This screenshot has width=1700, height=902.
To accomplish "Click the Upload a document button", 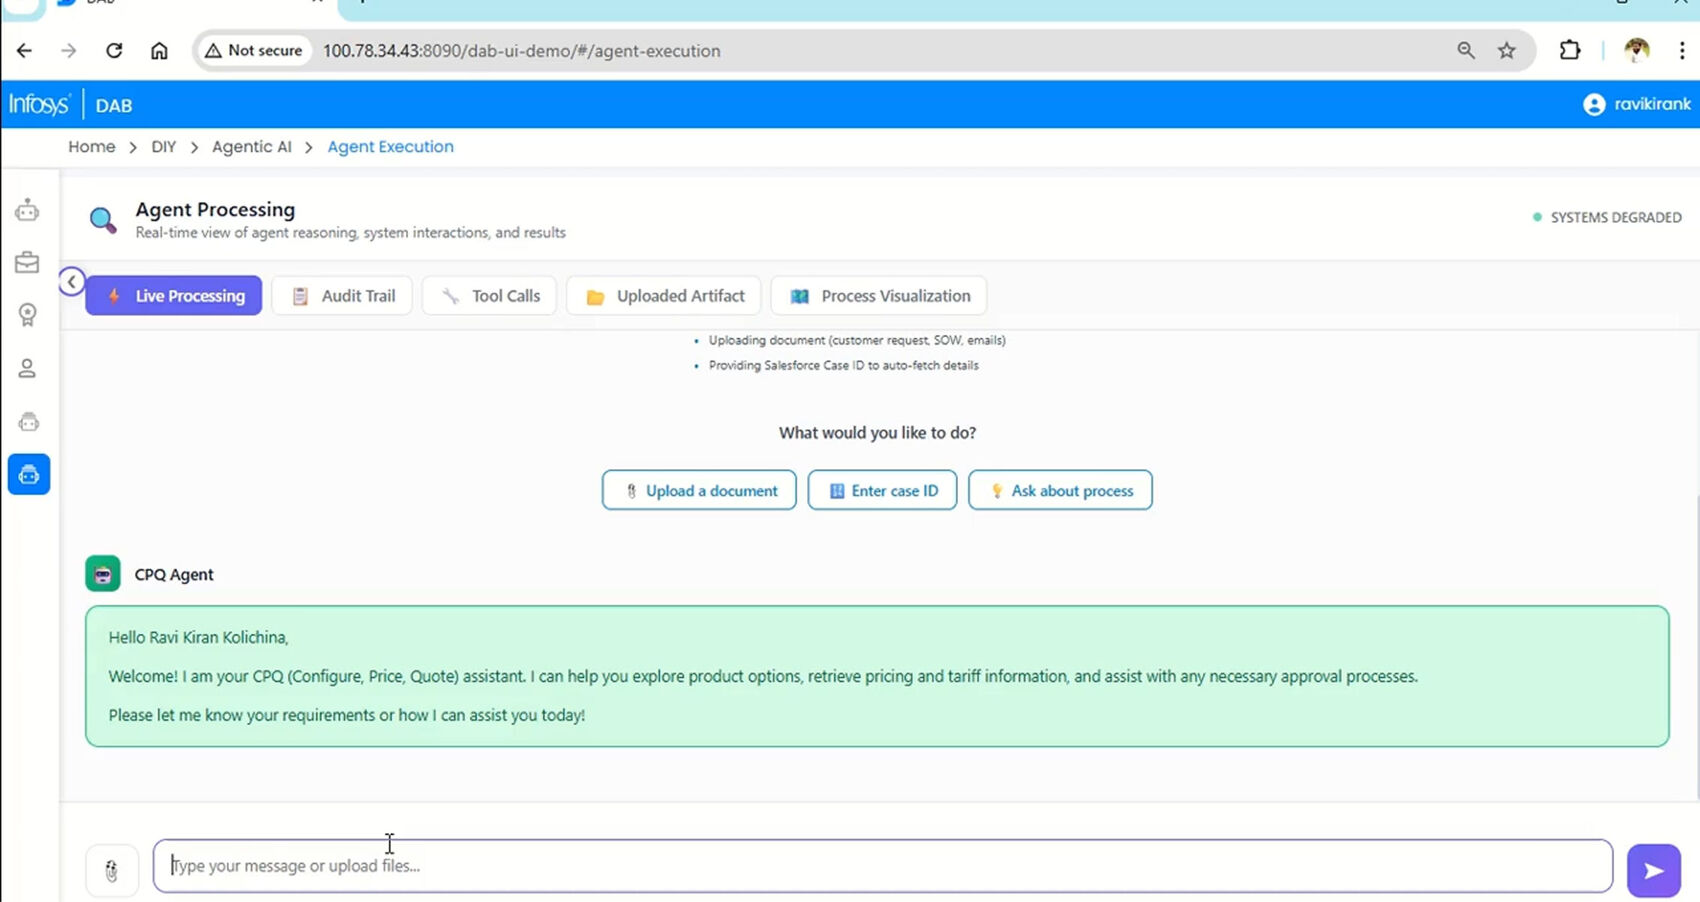I will pos(699,491).
